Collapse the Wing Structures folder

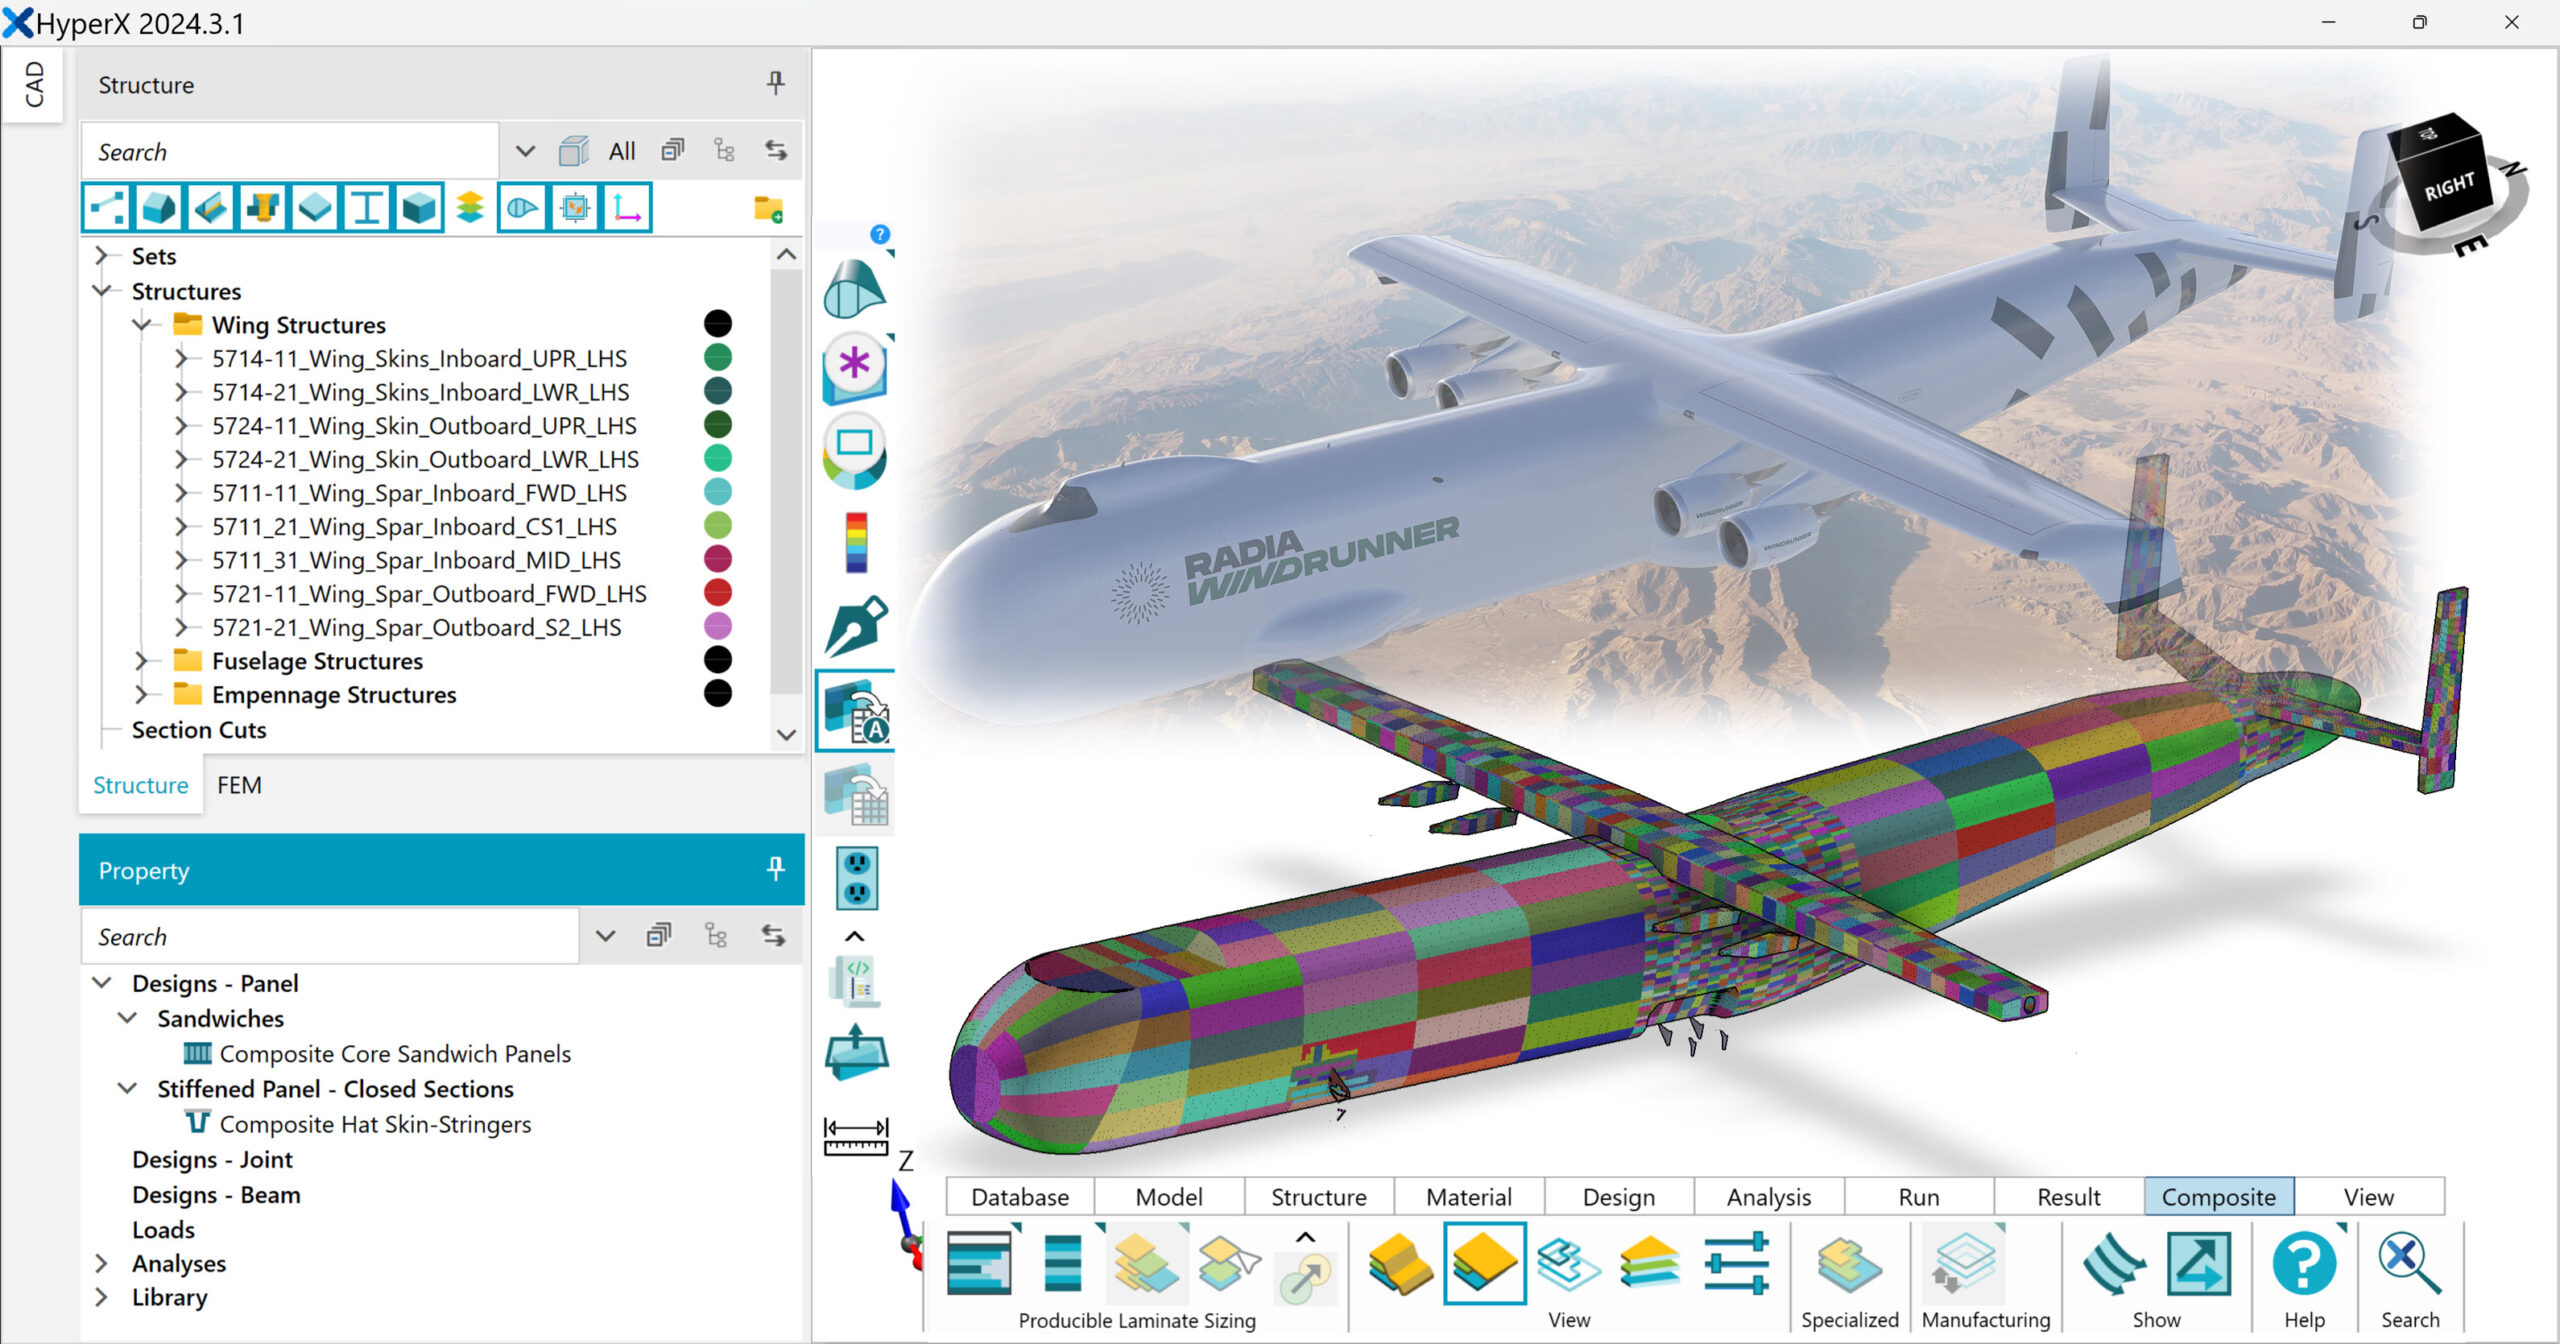pyautogui.click(x=142, y=325)
